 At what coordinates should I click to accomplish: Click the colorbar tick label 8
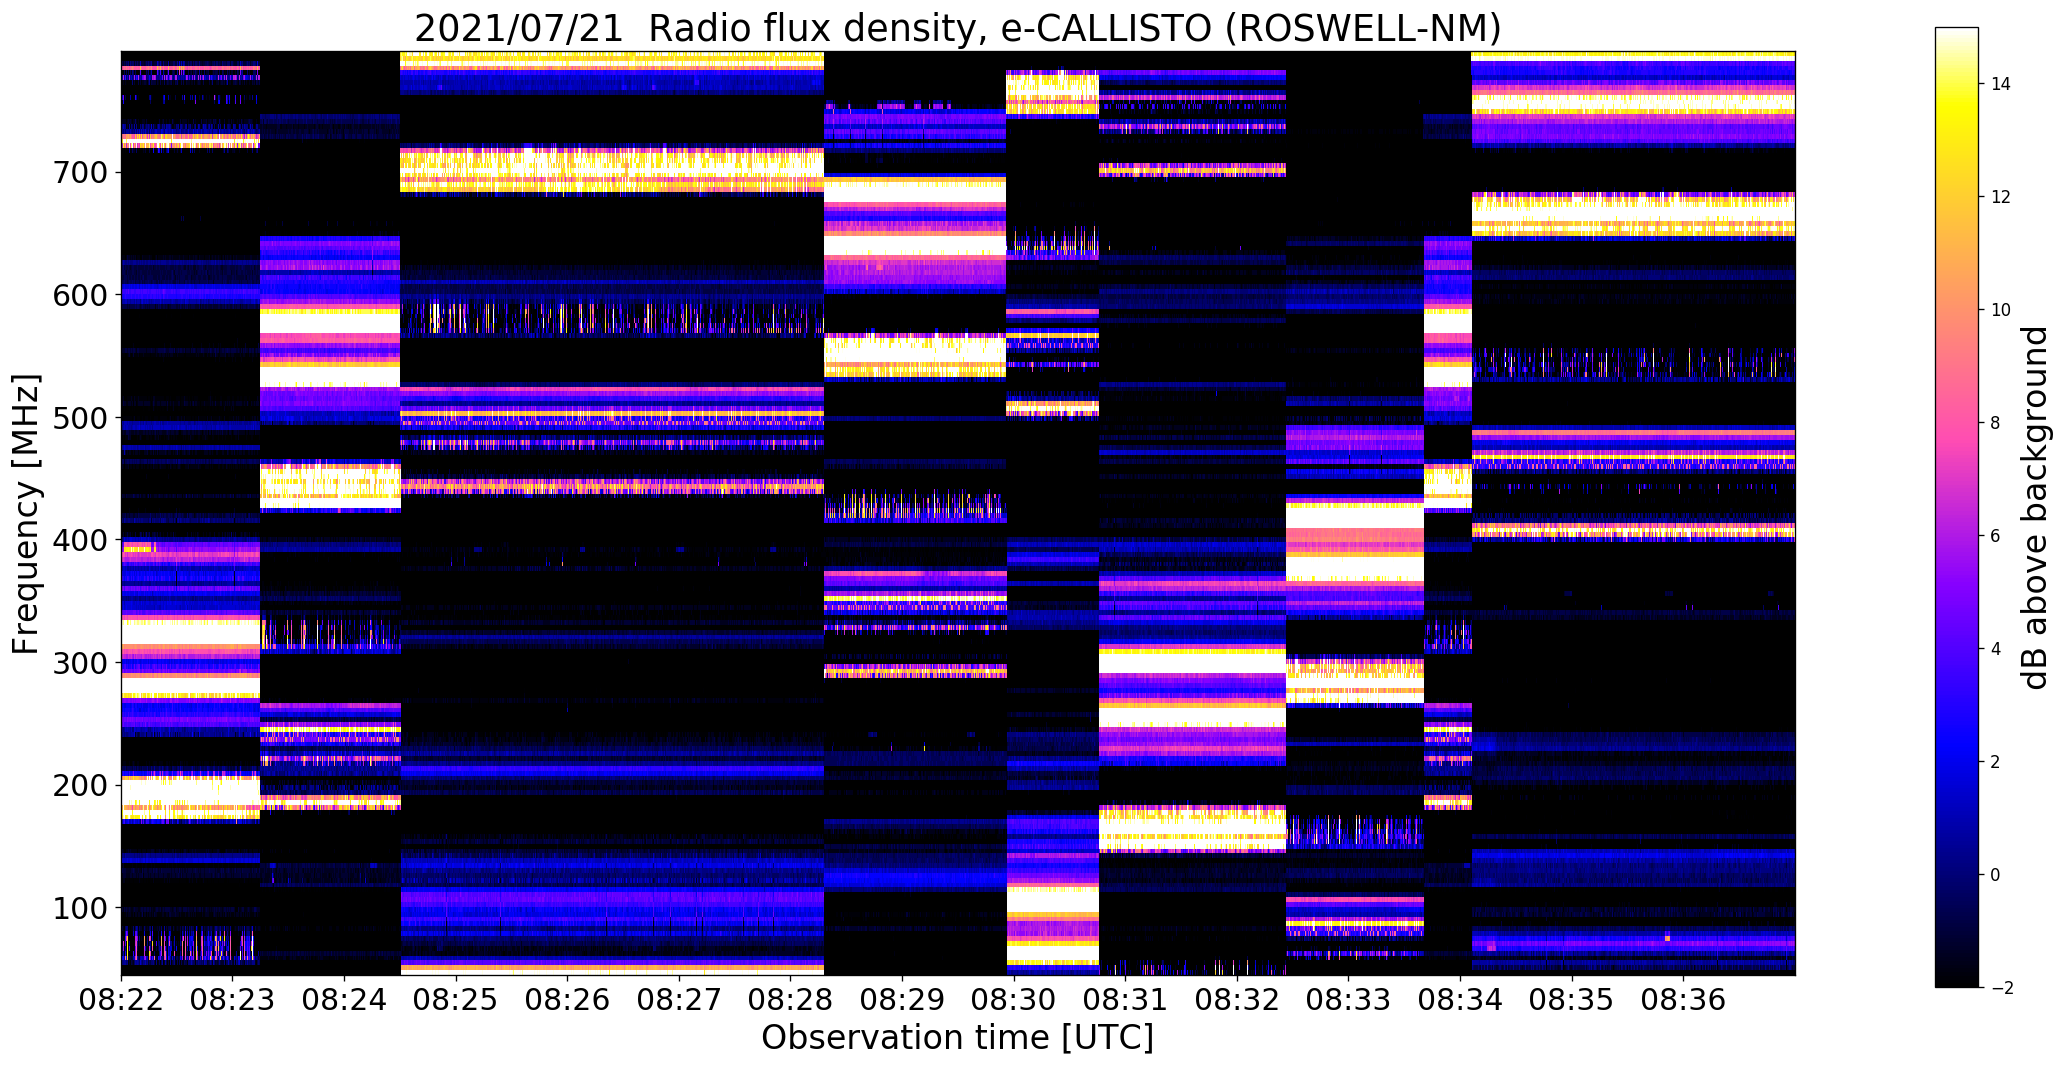1996,423
